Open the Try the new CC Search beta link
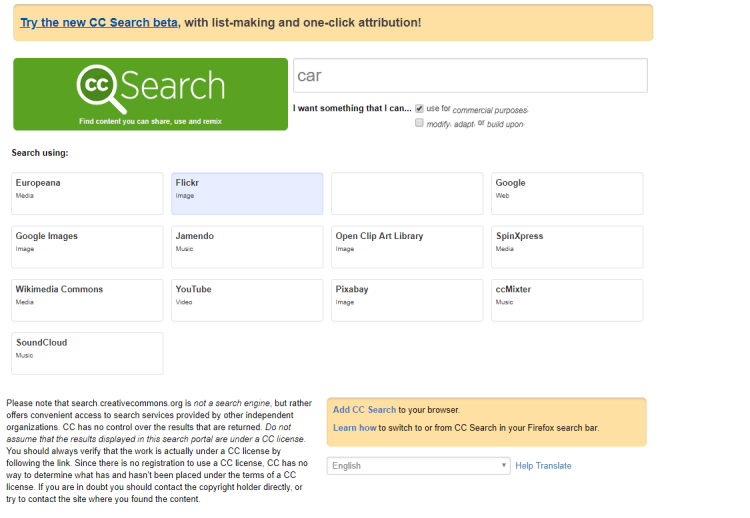 click(99, 22)
